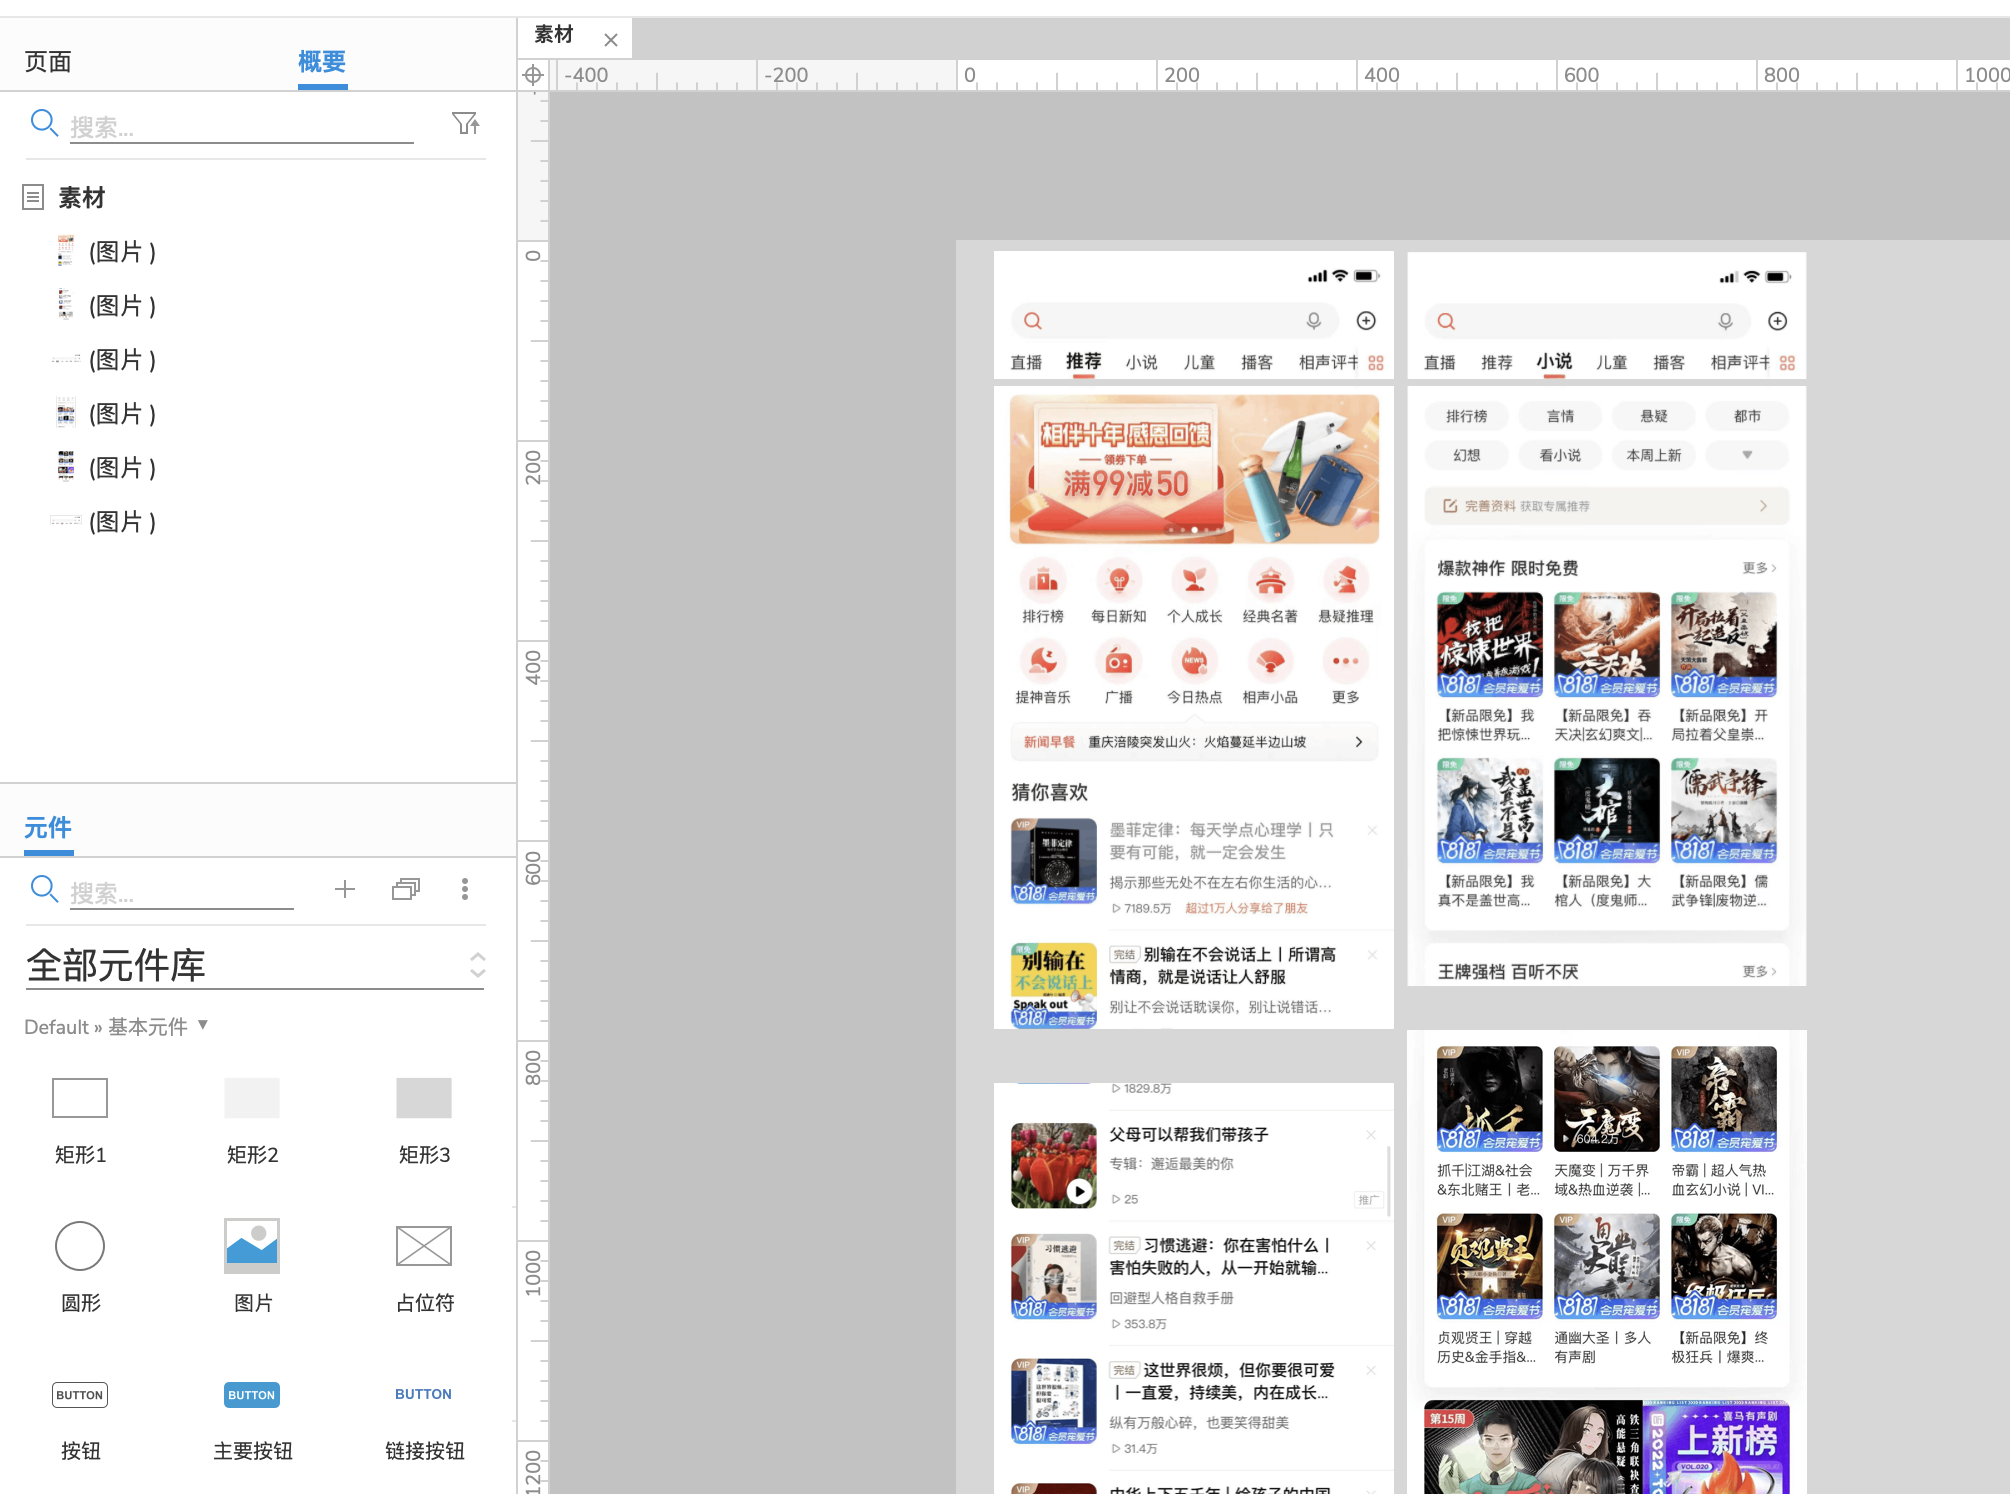Screen dimensions: 2010x1494
Task: Click the widget library search field
Action: pos(181,892)
